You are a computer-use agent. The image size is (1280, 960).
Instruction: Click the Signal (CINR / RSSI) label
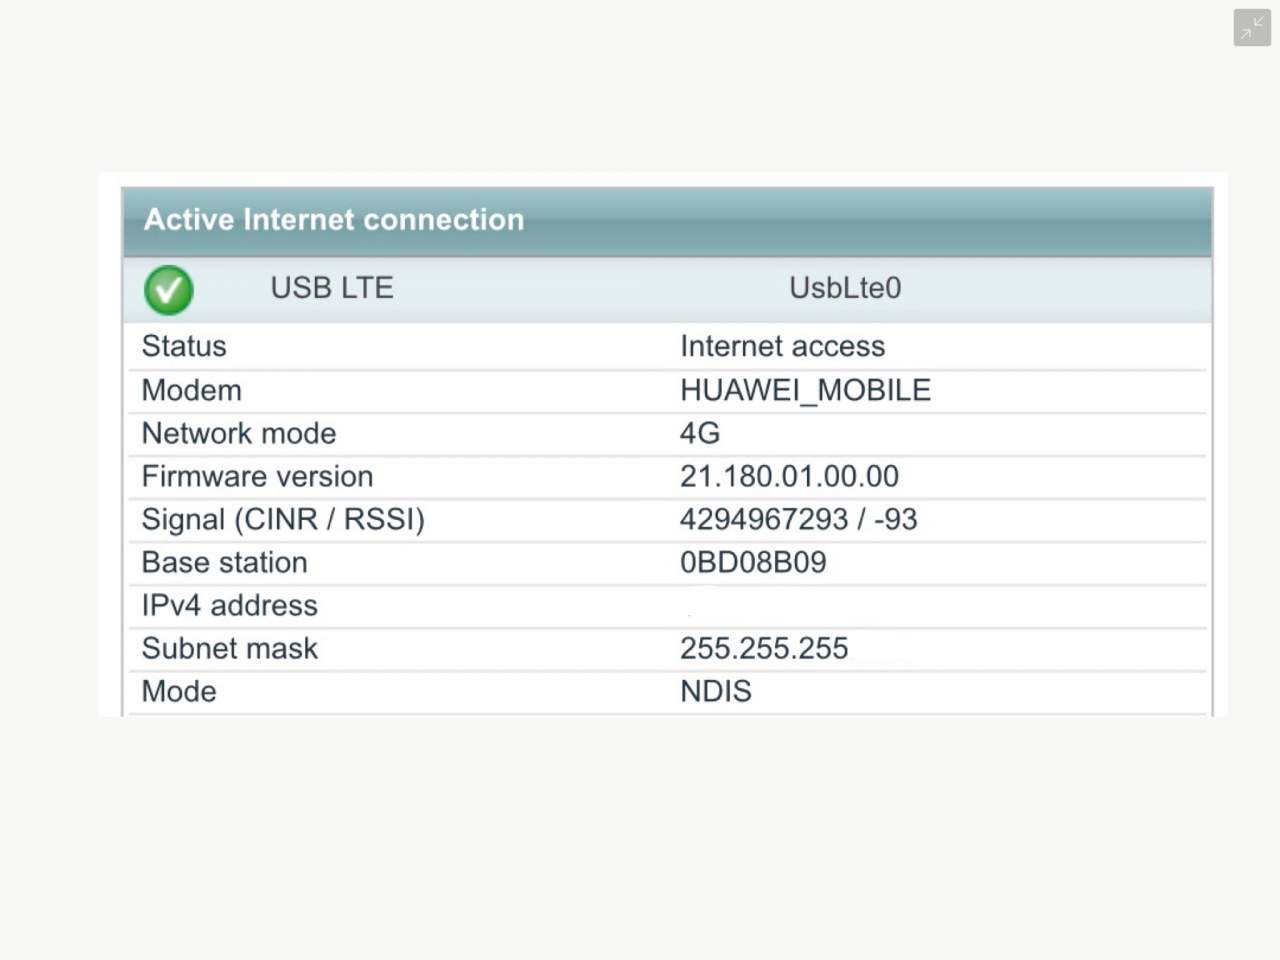click(x=283, y=519)
